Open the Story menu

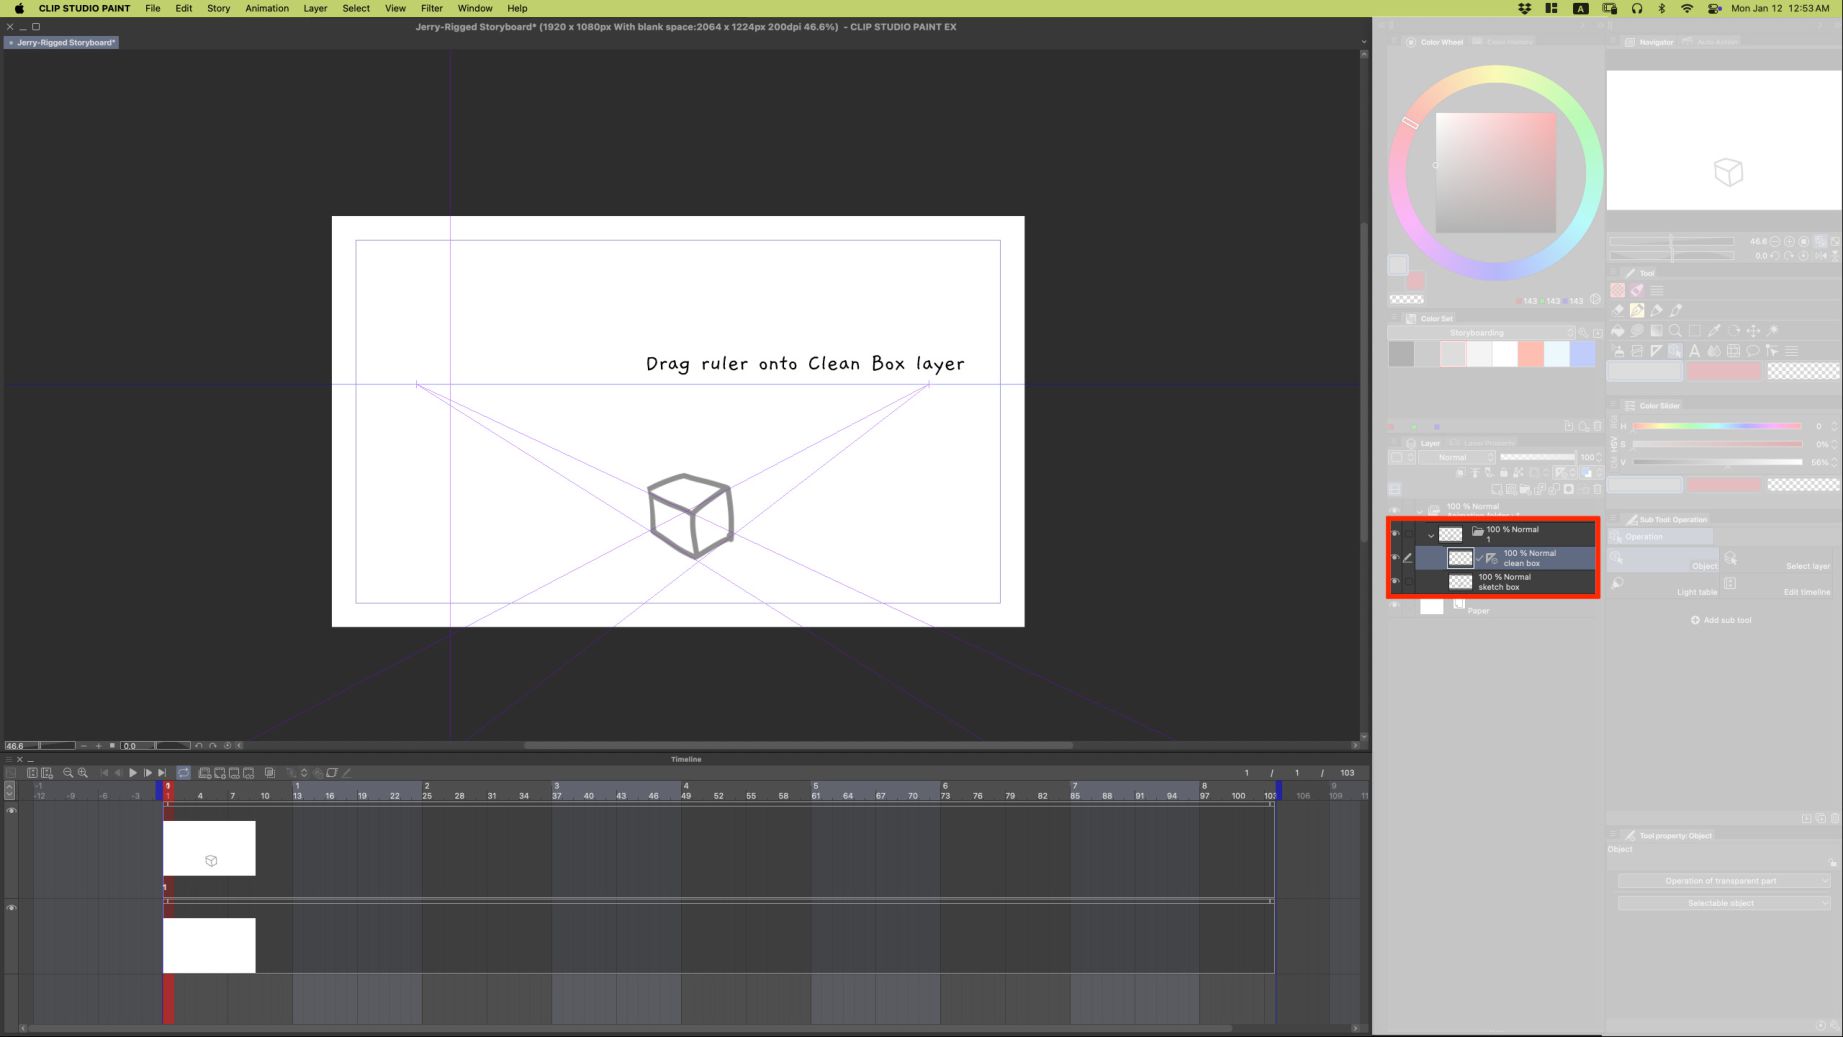coord(218,8)
